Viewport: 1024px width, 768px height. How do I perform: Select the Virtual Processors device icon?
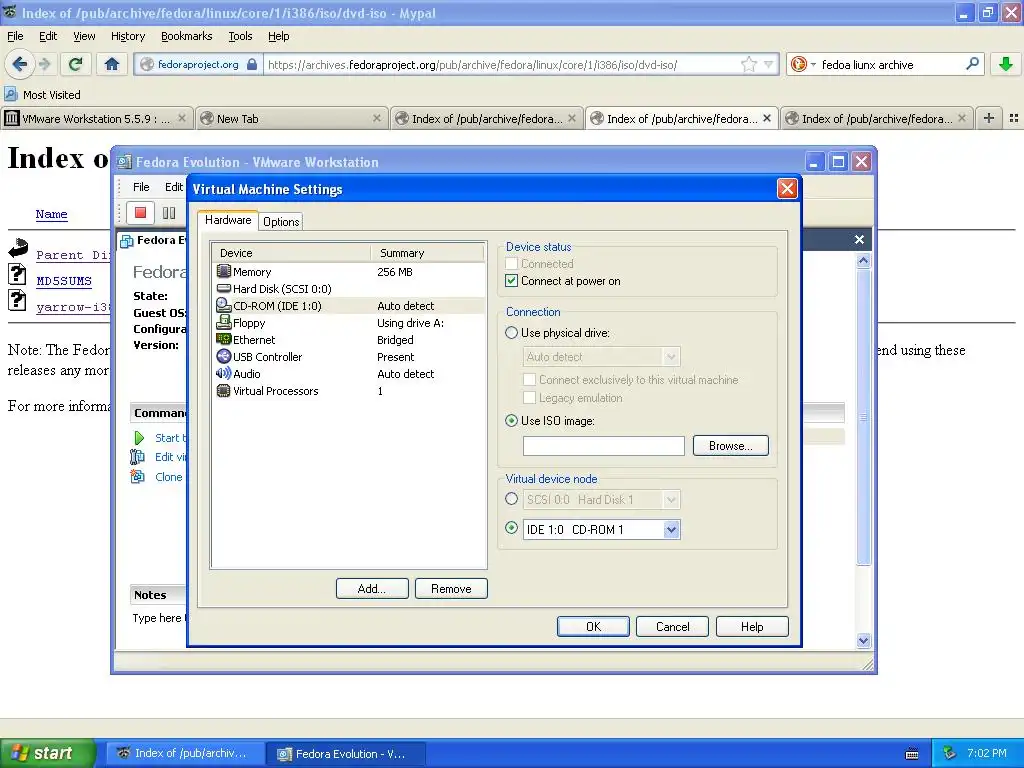[223, 391]
